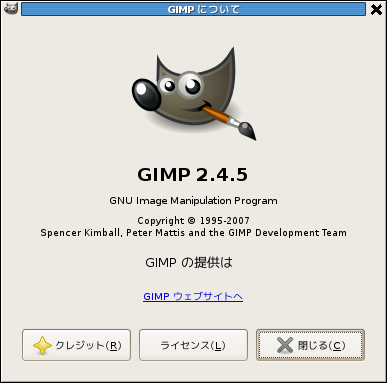Image resolution: width=387 pixels, height=383 pixels.
Task: Click the 閉じる(C) close button
Action: (x=310, y=345)
